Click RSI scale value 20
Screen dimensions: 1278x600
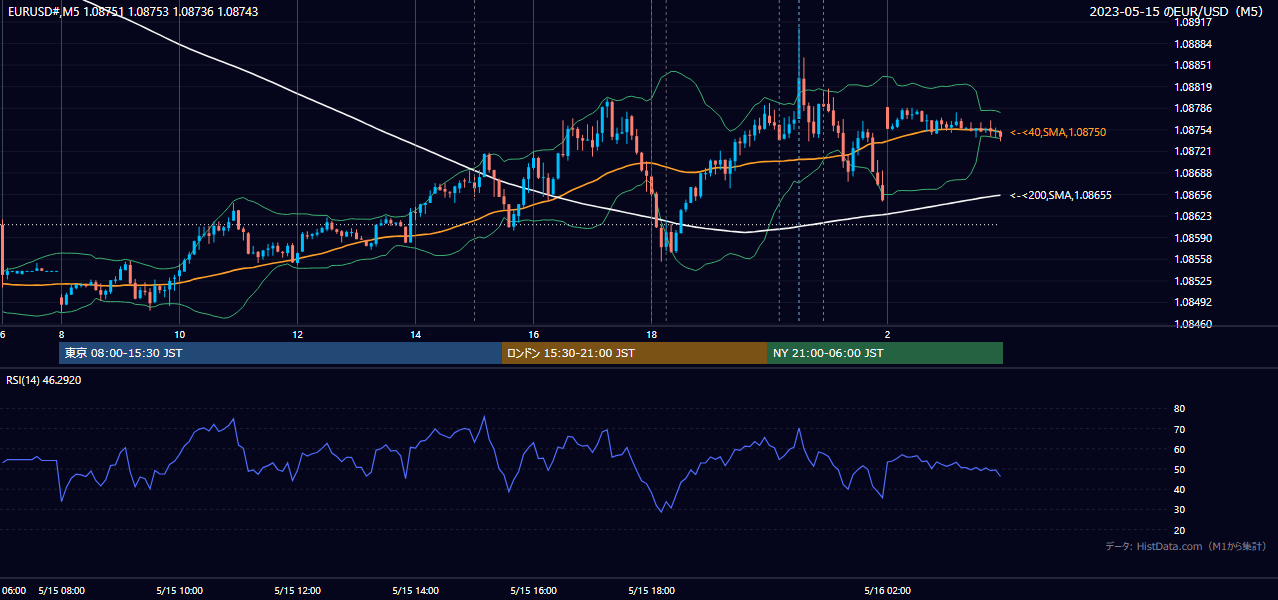(1180, 530)
